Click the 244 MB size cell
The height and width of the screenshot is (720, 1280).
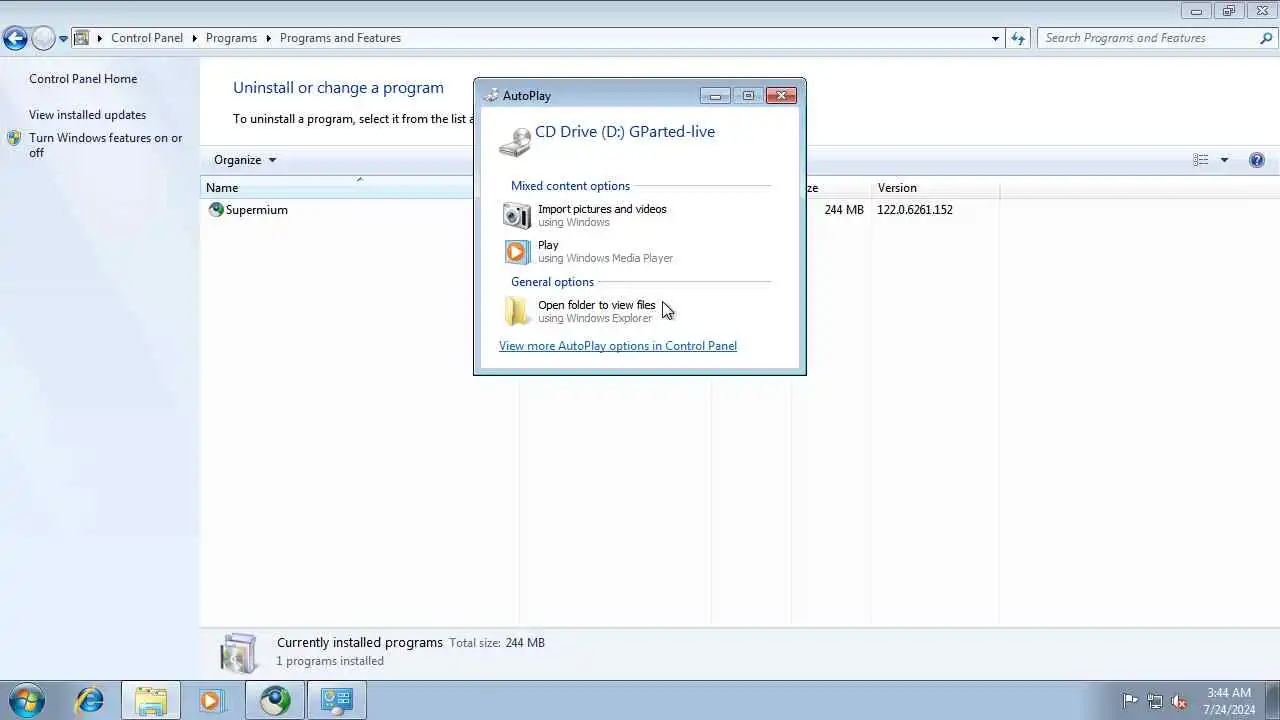point(844,210)
